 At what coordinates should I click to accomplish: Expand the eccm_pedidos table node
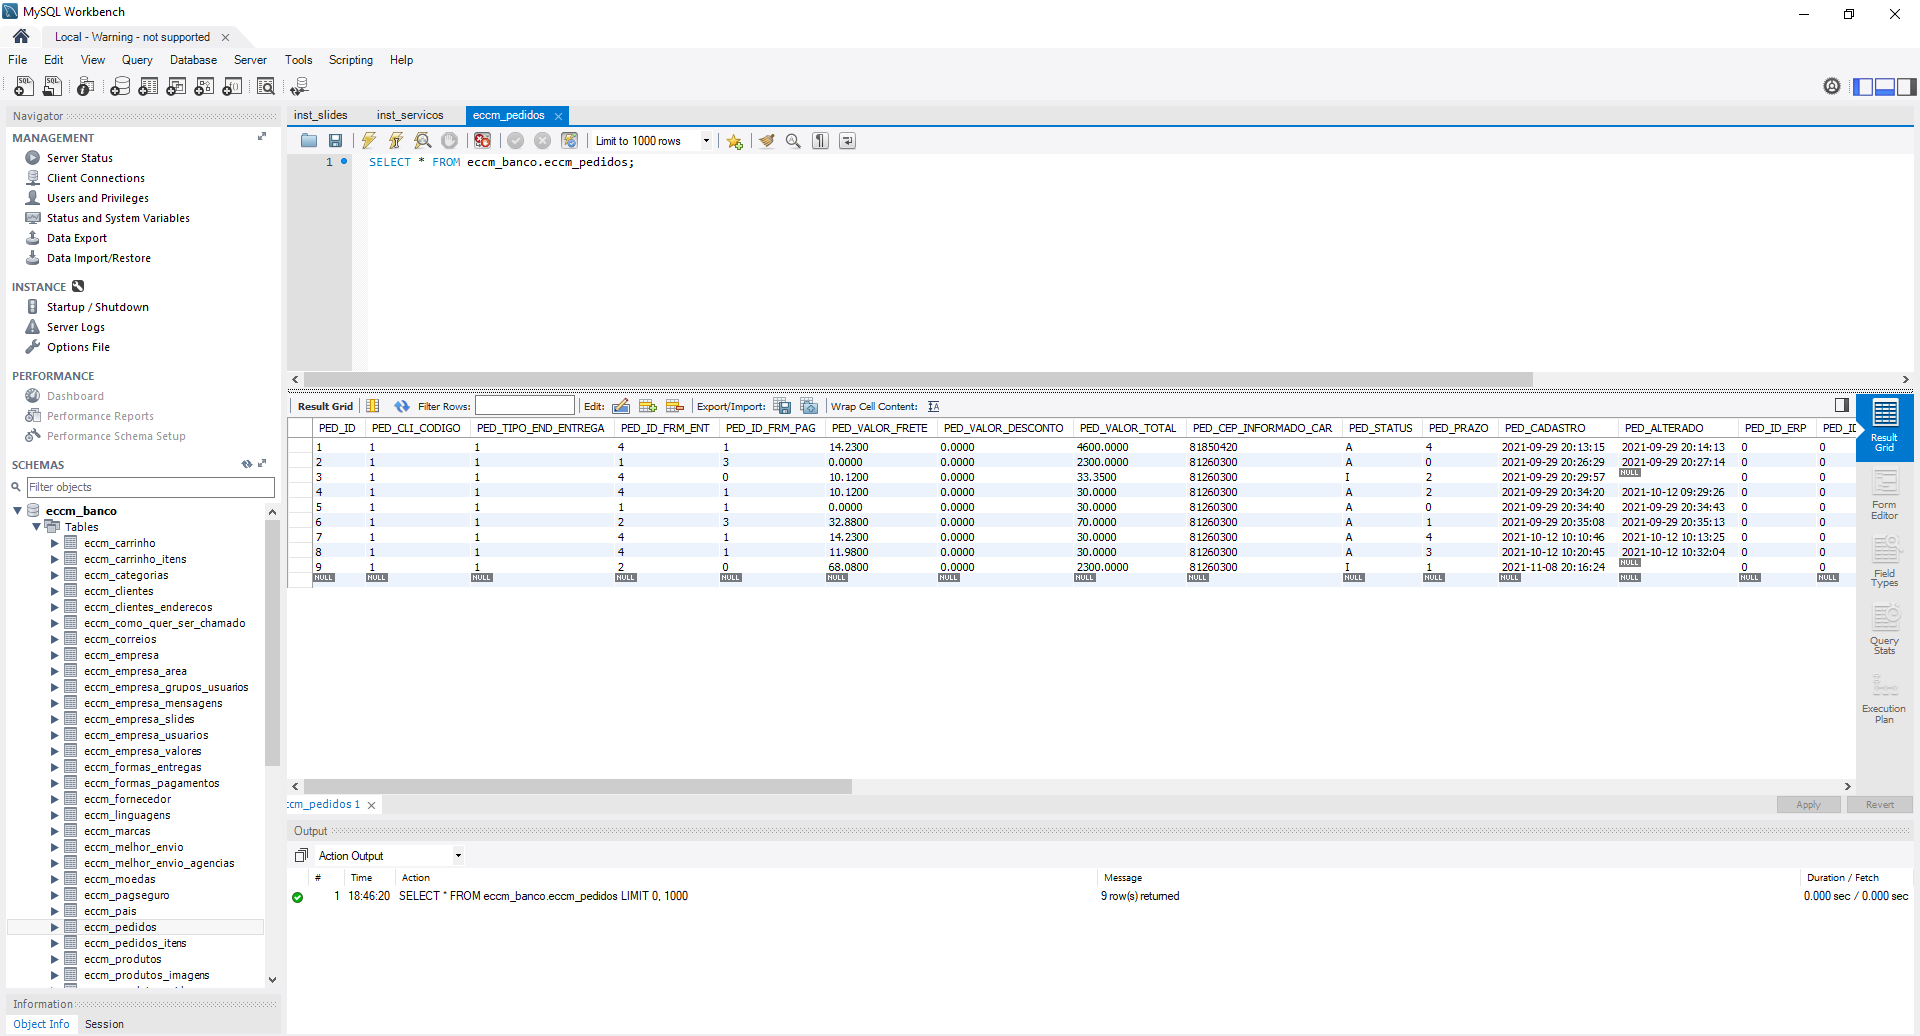(55, 927)
